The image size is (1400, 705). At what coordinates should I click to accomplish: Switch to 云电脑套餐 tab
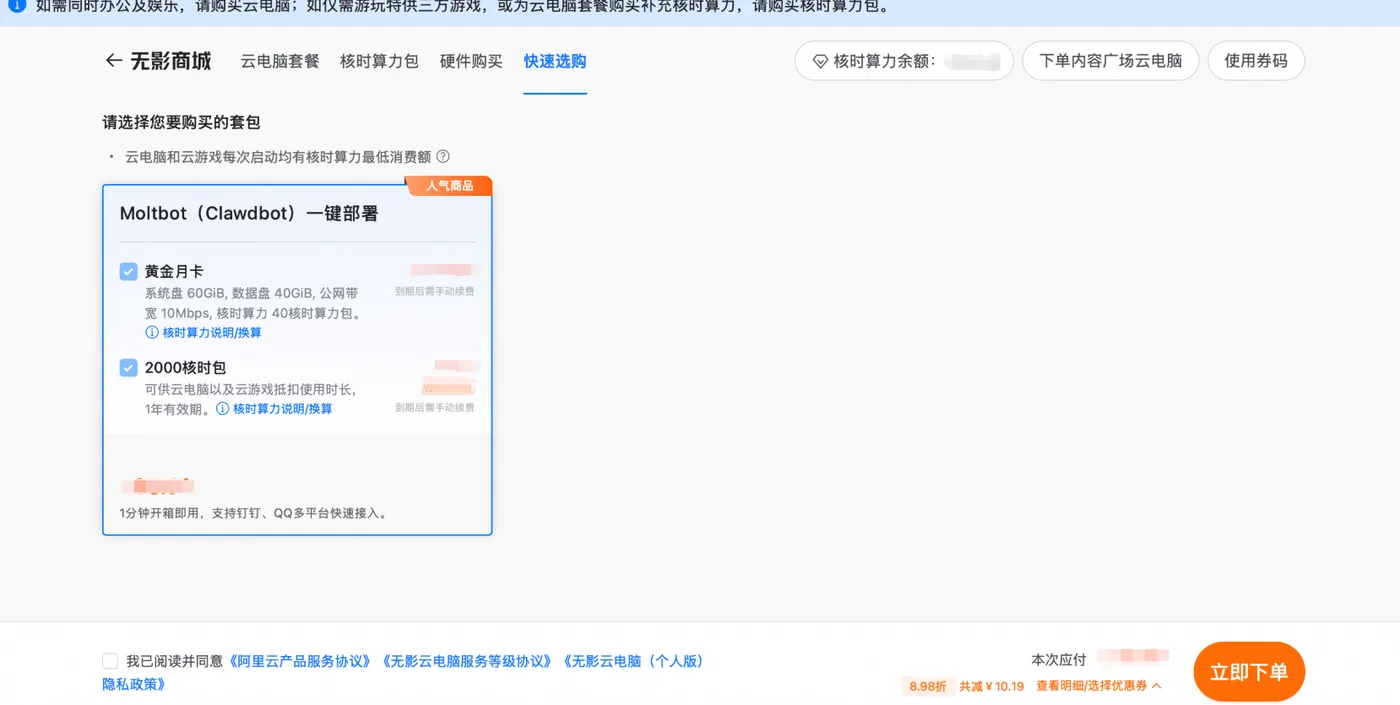coord(280,61)
